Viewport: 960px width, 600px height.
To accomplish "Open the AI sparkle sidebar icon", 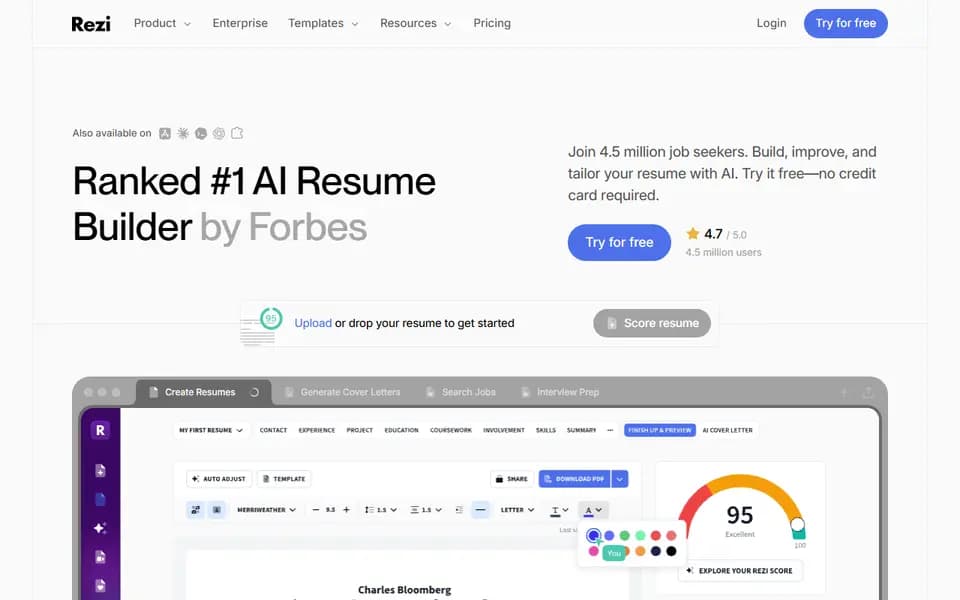I will [x=100, y=528].
